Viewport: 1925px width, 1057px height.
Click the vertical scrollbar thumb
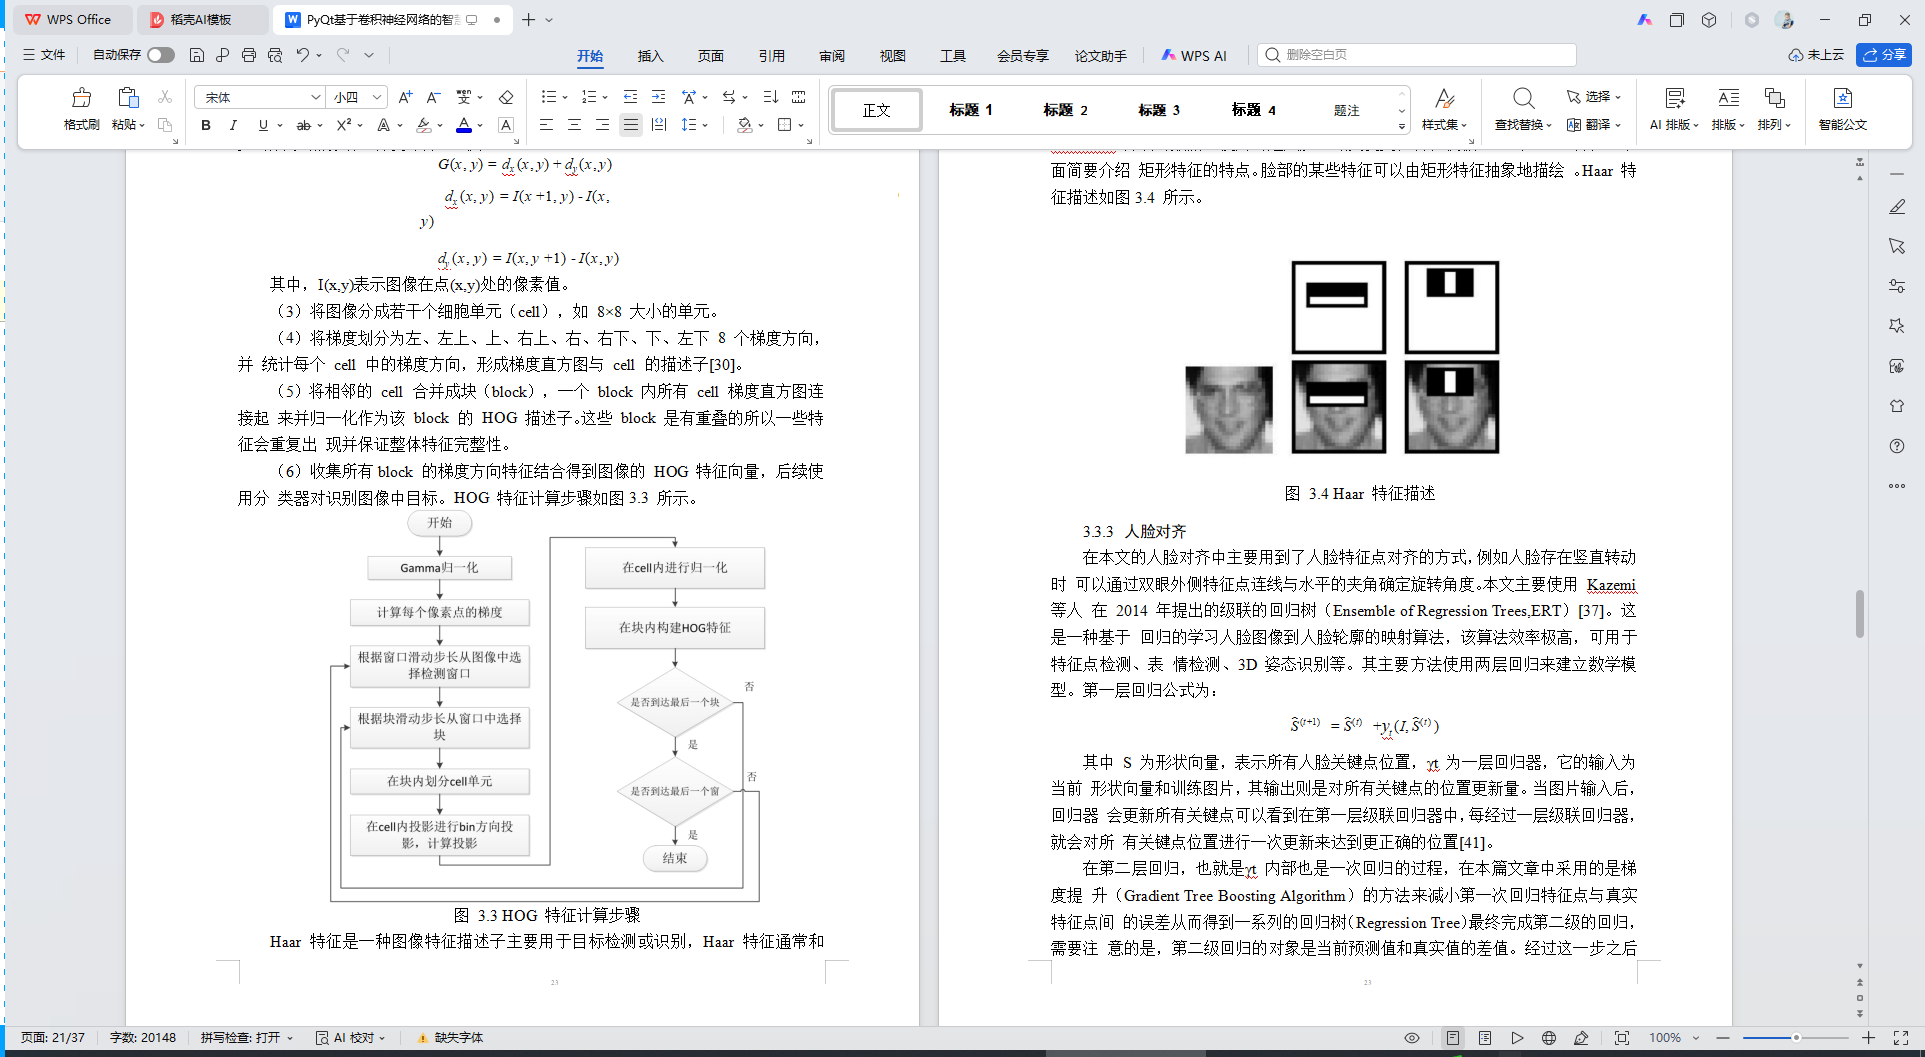tap(1860, 614)
